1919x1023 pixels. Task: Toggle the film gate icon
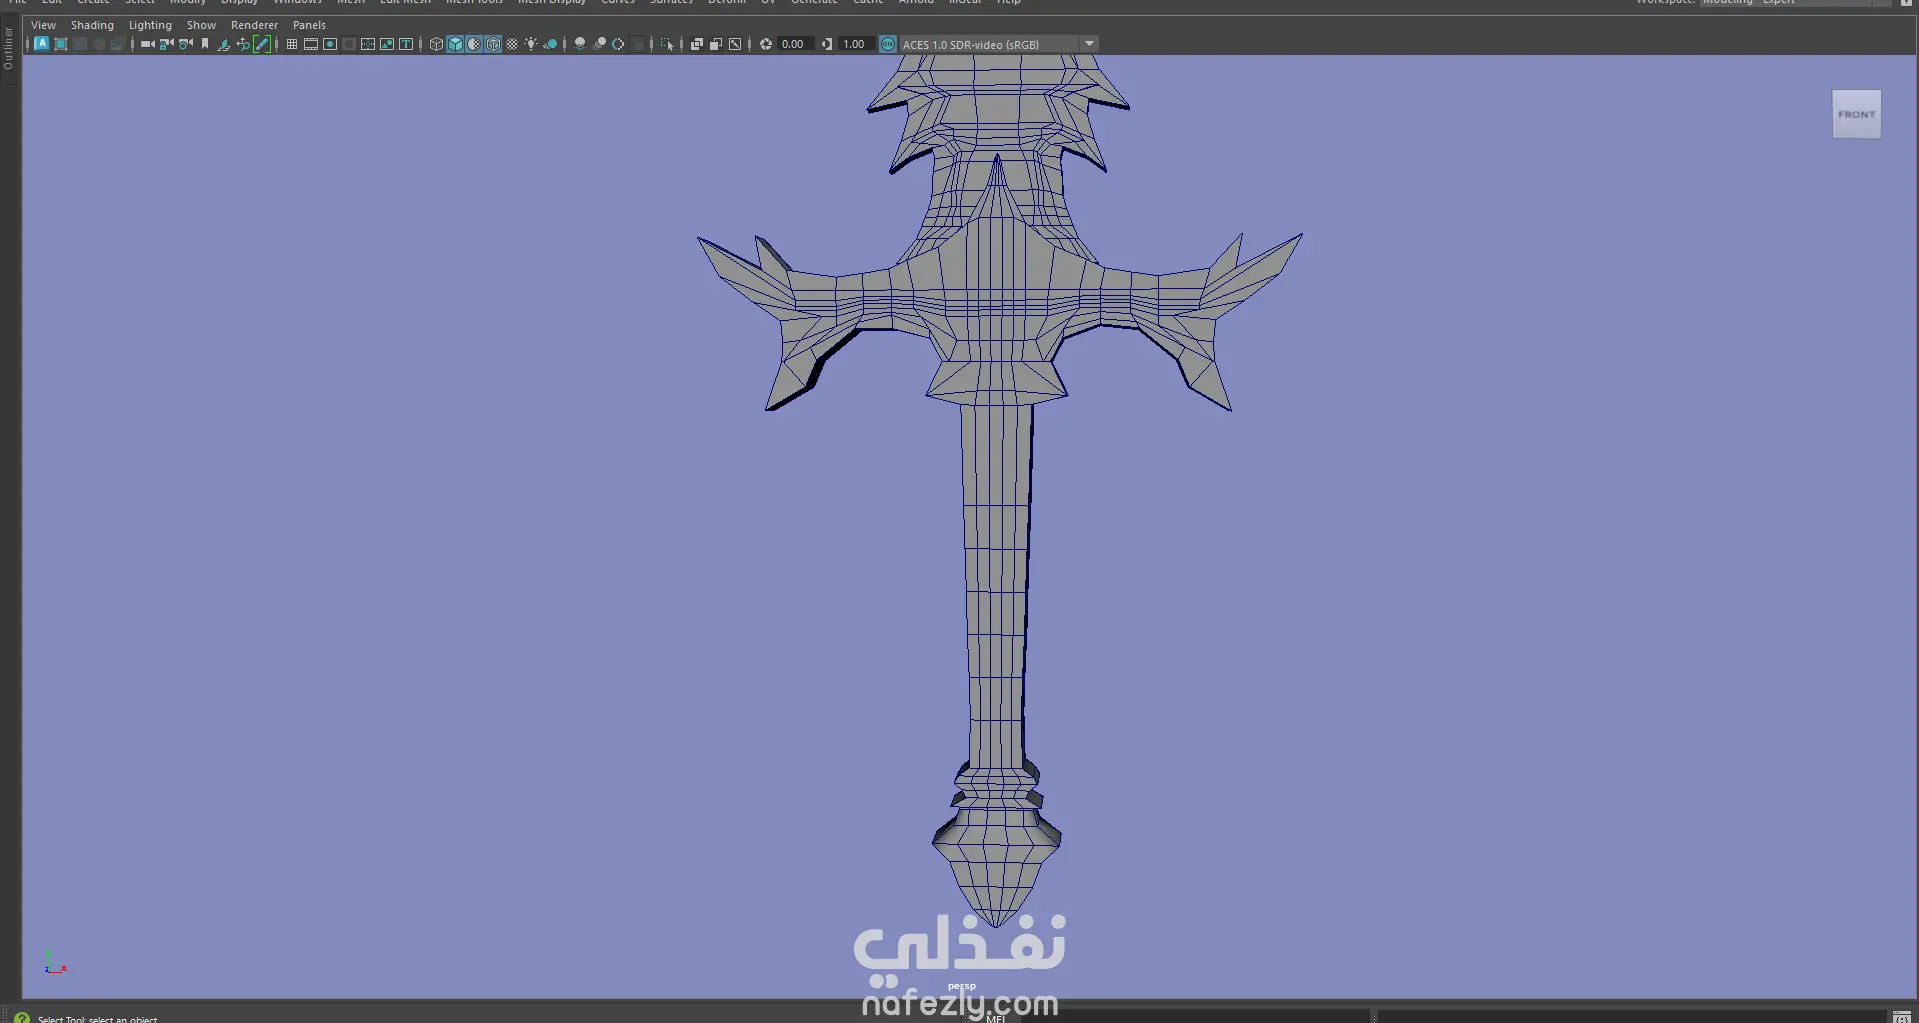point(311,44)
